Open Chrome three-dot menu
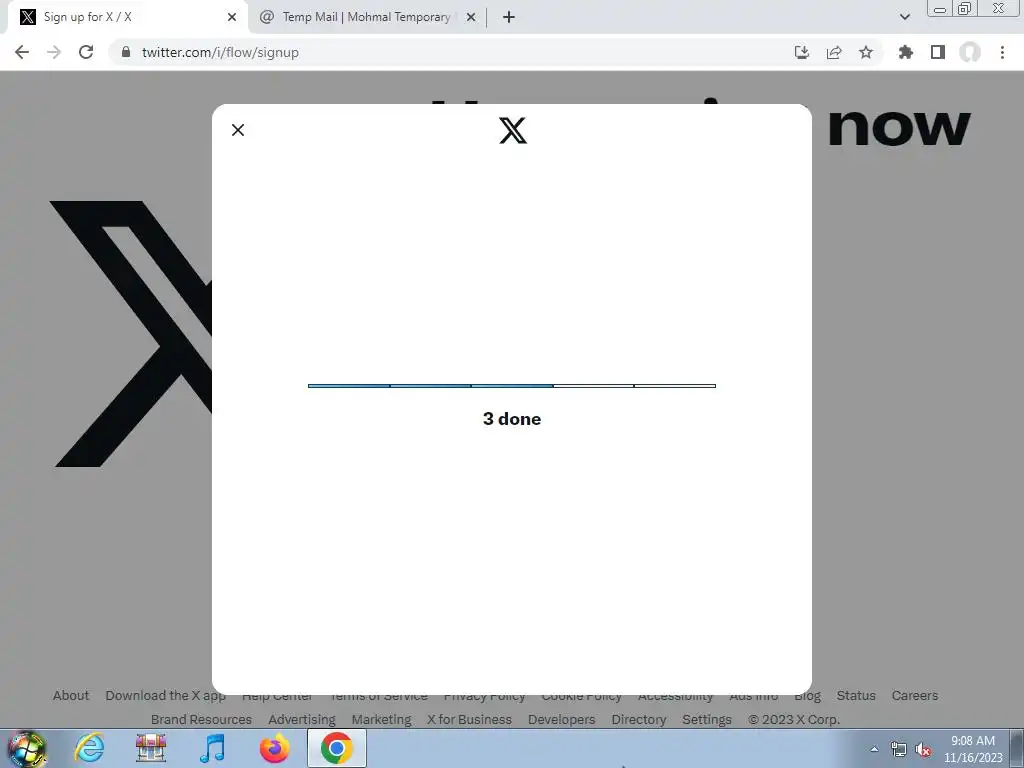This screenshot has height=768, width=1024. pyautogui.click(x=1002, y=52)
